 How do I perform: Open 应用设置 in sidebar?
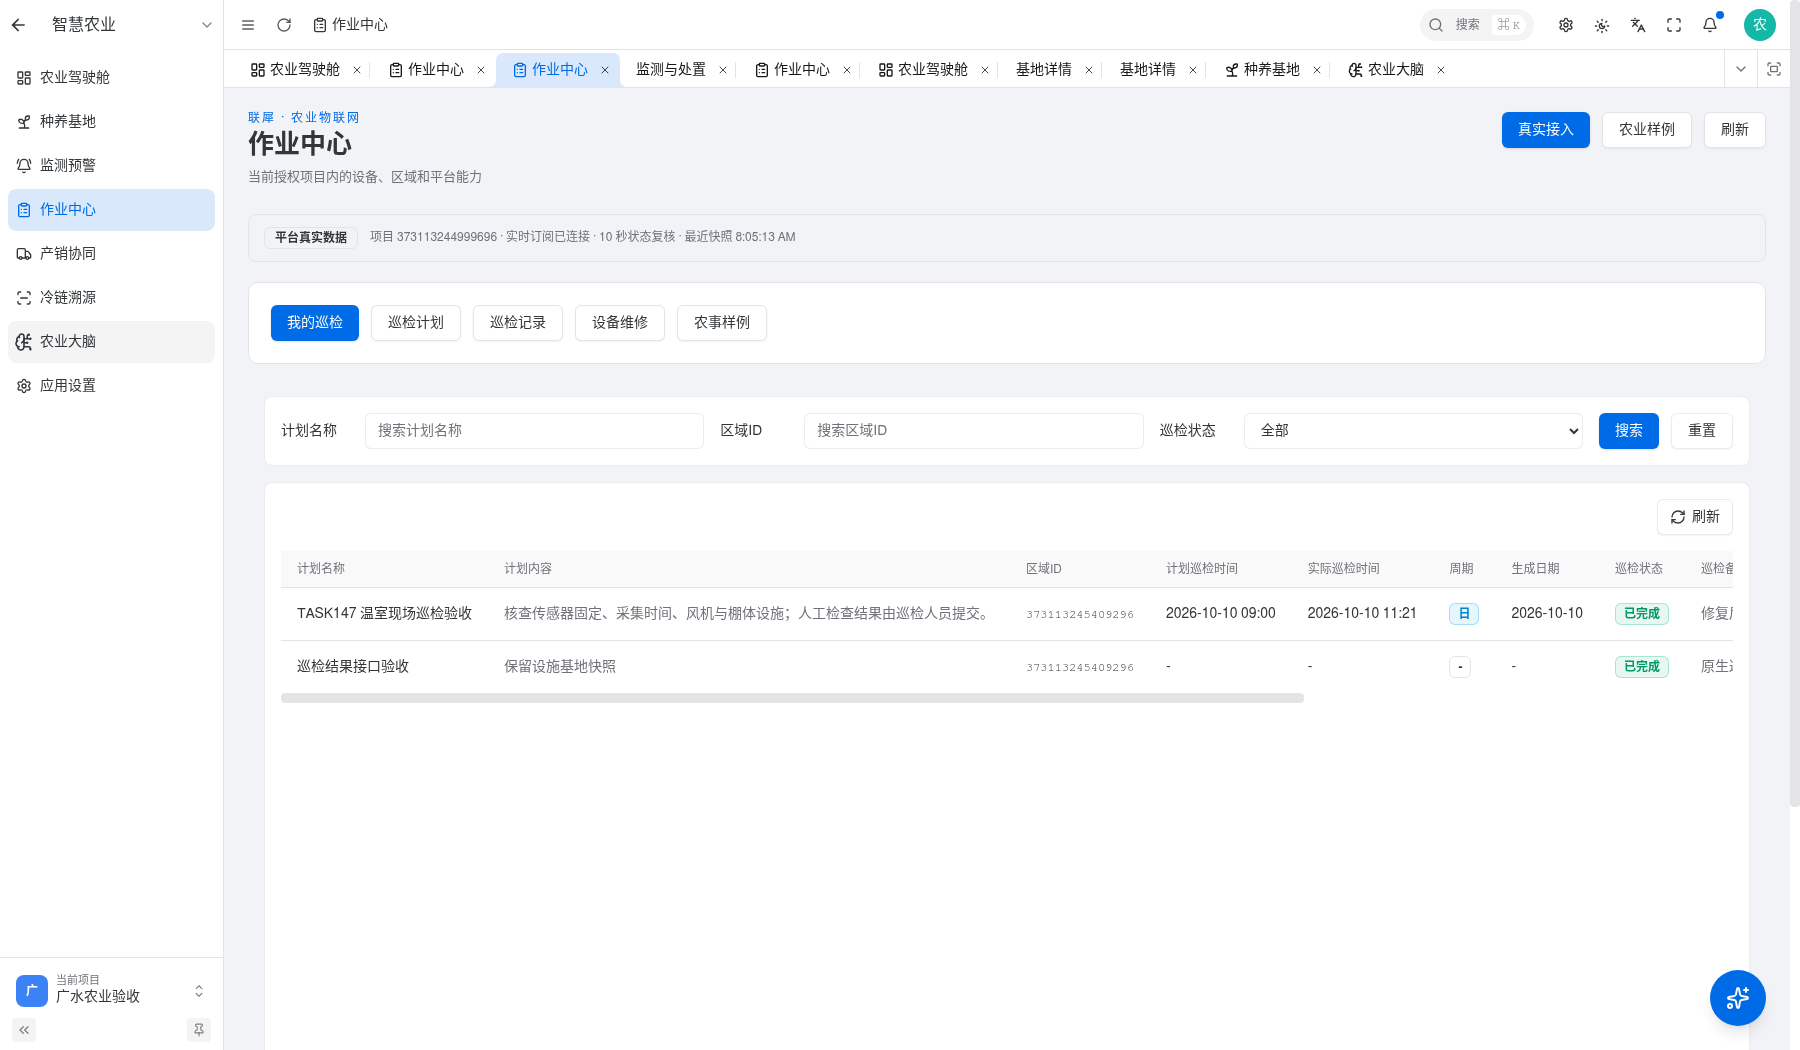pyautogui.click(x=111, y=386)
